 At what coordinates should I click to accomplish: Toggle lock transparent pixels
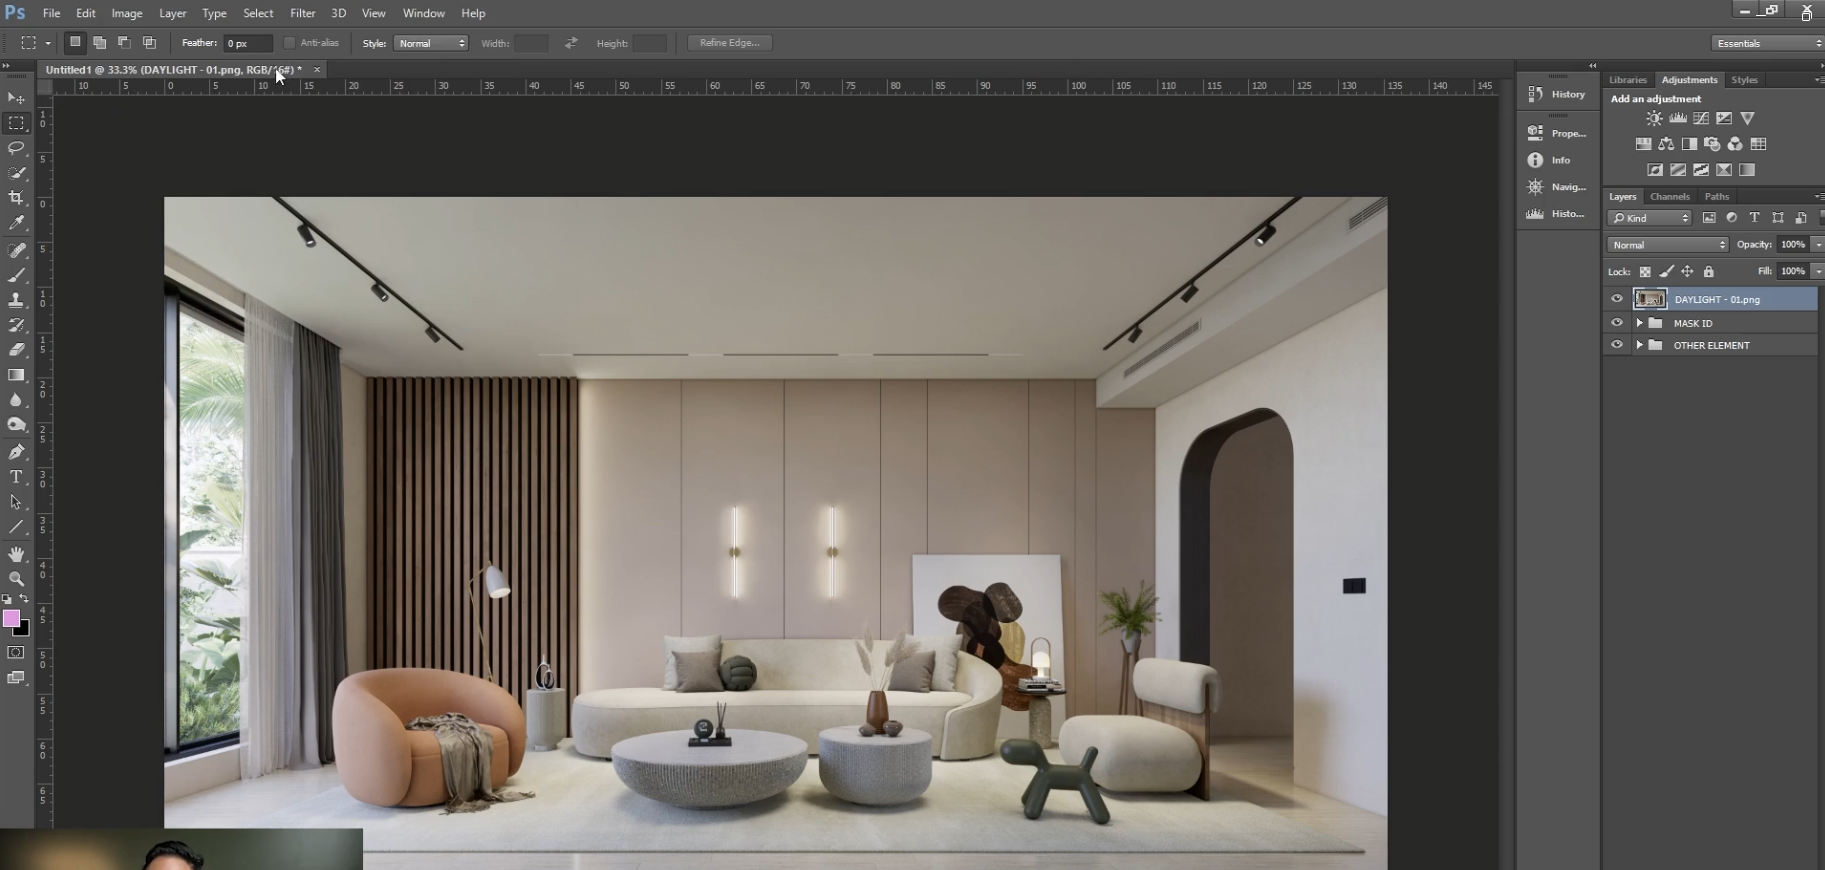click(1645, 271)
